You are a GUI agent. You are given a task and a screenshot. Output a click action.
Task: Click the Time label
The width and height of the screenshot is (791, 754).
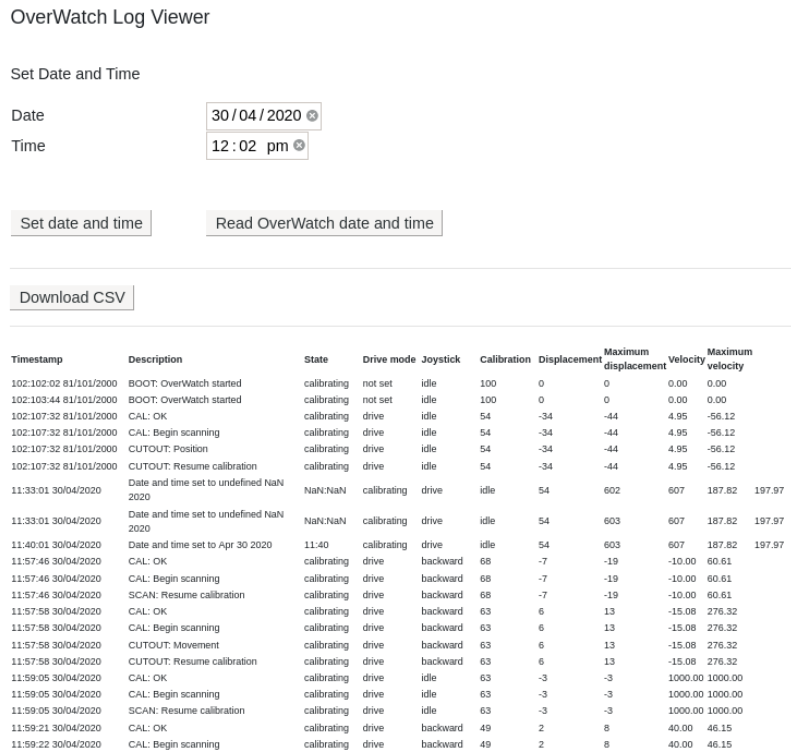coord(28,146)
